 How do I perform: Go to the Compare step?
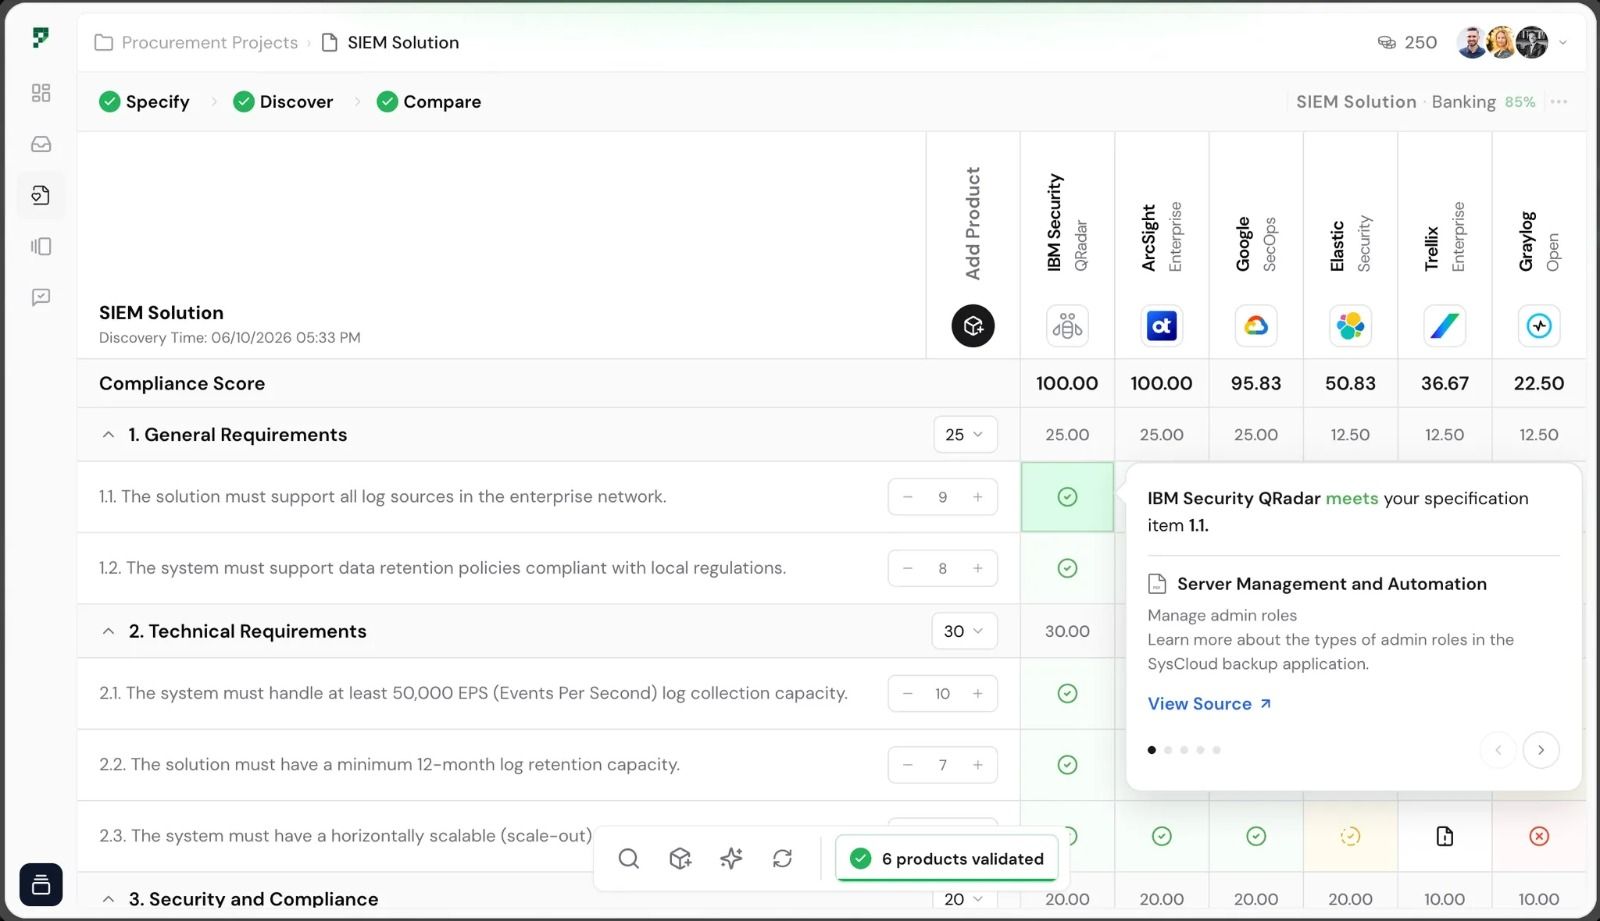click(x=429, y=102)
